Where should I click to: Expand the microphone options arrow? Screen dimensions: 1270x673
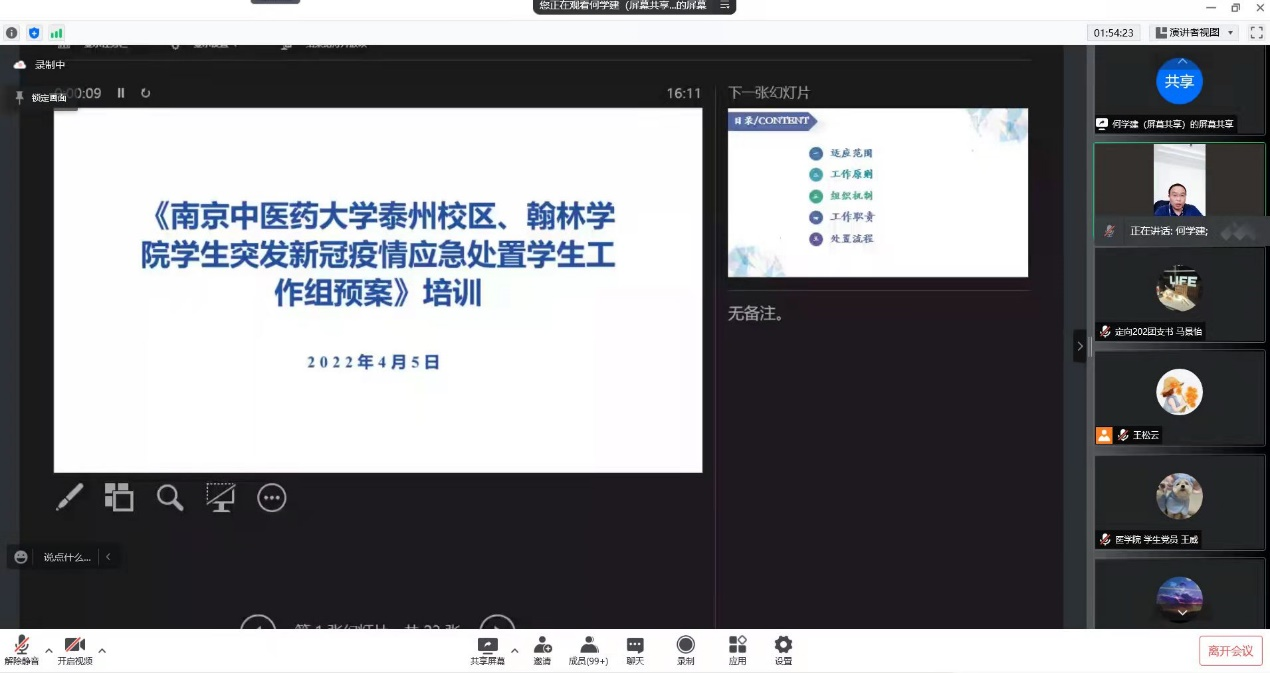click(x=49, y=650)
